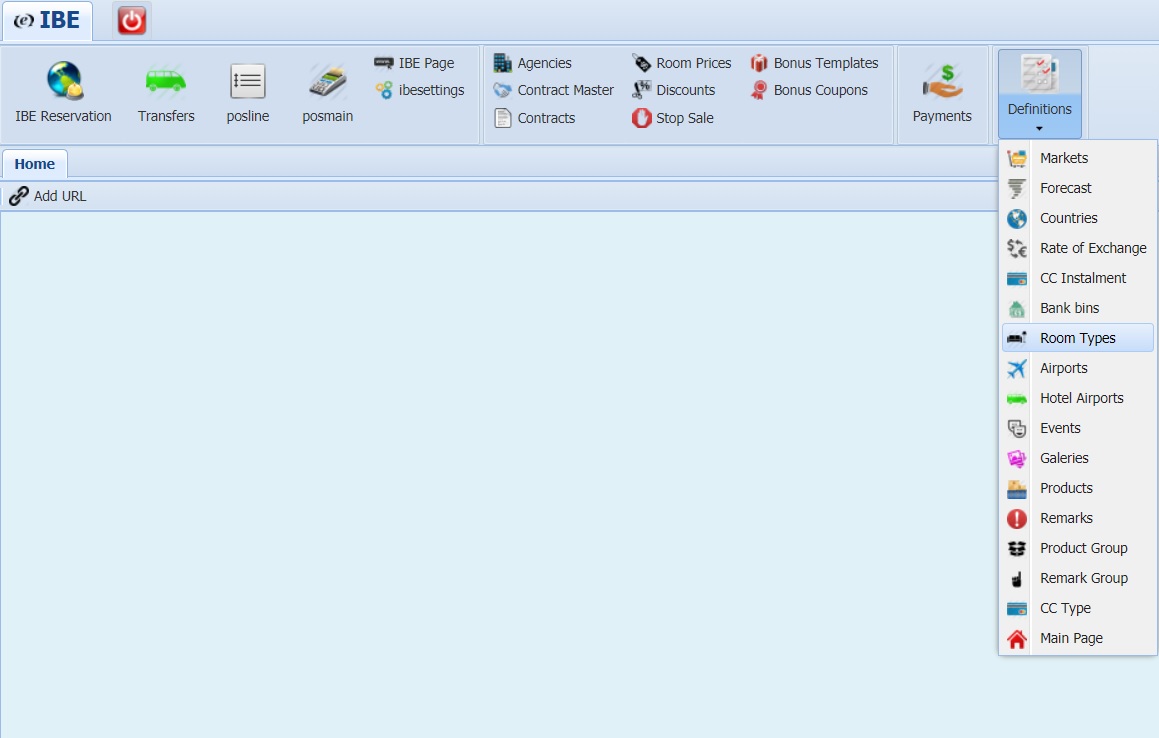The image size is (1159, 738).
Task: Choose Main Page menu entry
Action: [x=1078, y=638]
